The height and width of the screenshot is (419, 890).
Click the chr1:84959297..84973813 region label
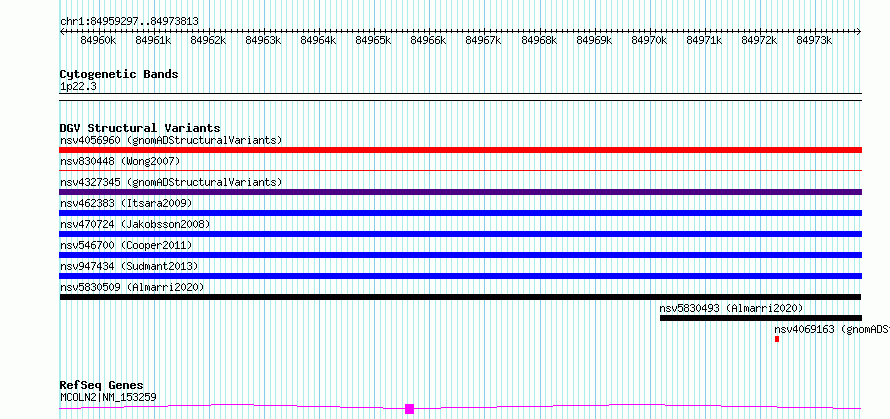point(129,22)
